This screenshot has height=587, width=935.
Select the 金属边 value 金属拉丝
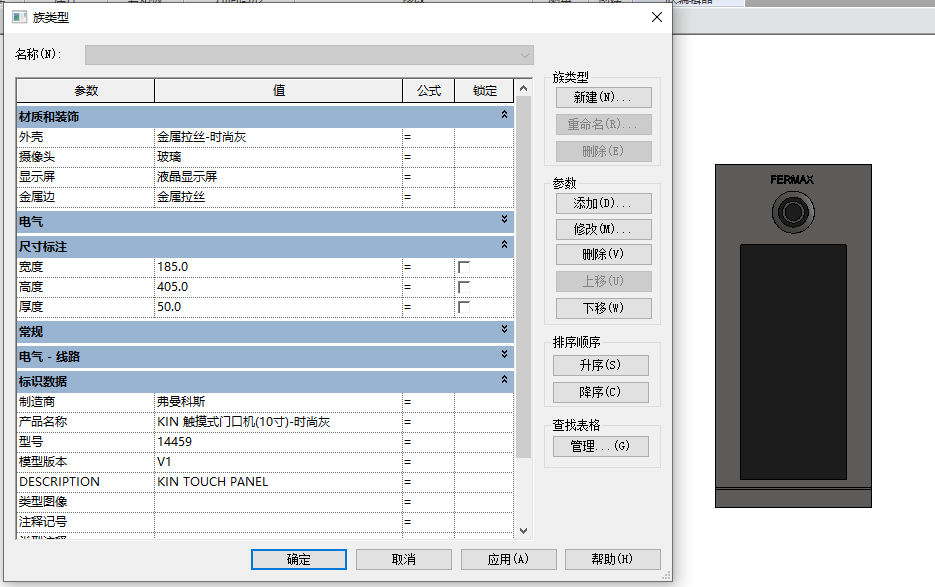[278, 197]
